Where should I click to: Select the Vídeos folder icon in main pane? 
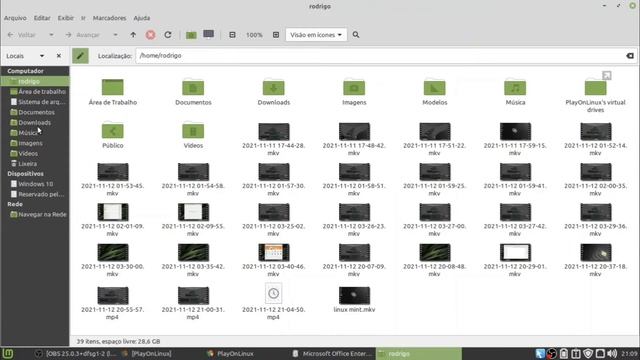193,130
